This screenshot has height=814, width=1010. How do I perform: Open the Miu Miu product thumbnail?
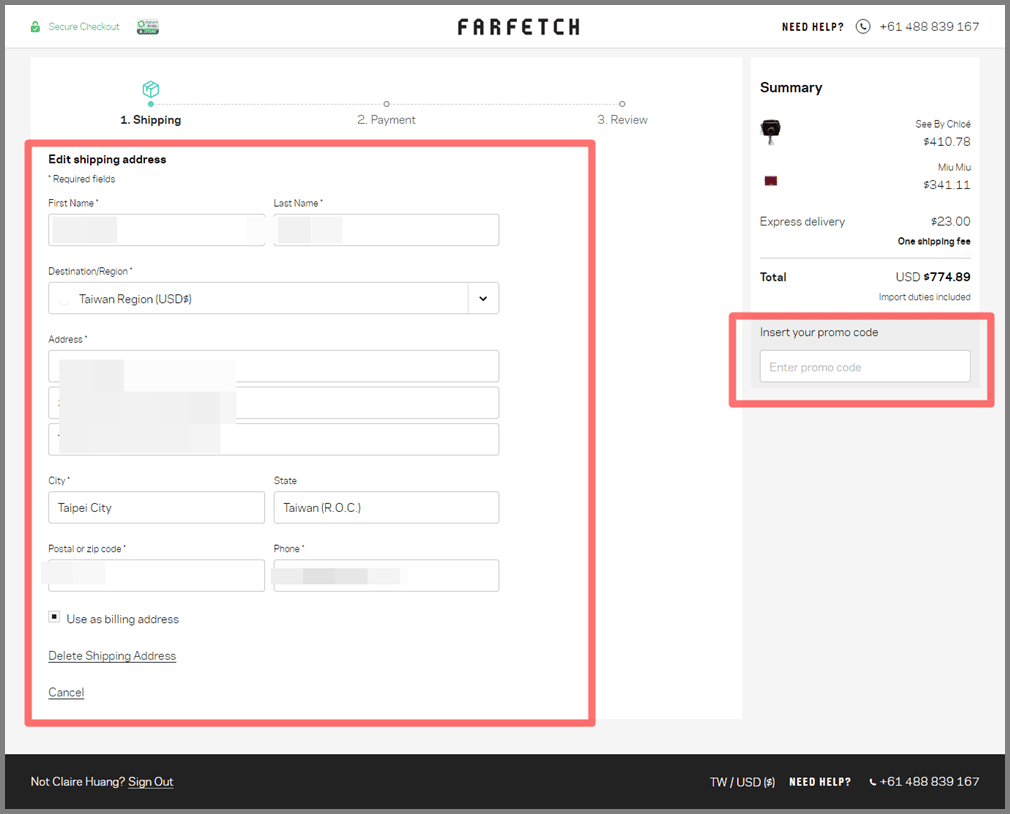pyautogui.click(x=770, y=181)
